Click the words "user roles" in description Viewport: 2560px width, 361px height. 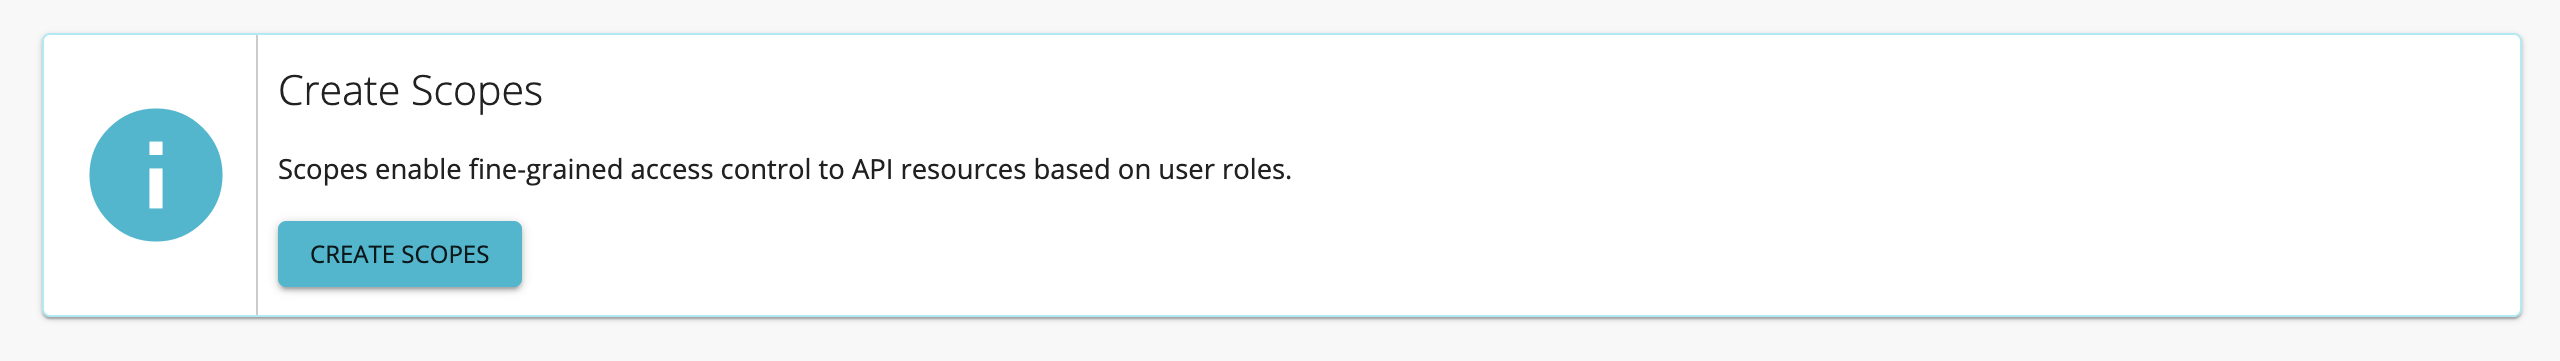[1225, 170]
